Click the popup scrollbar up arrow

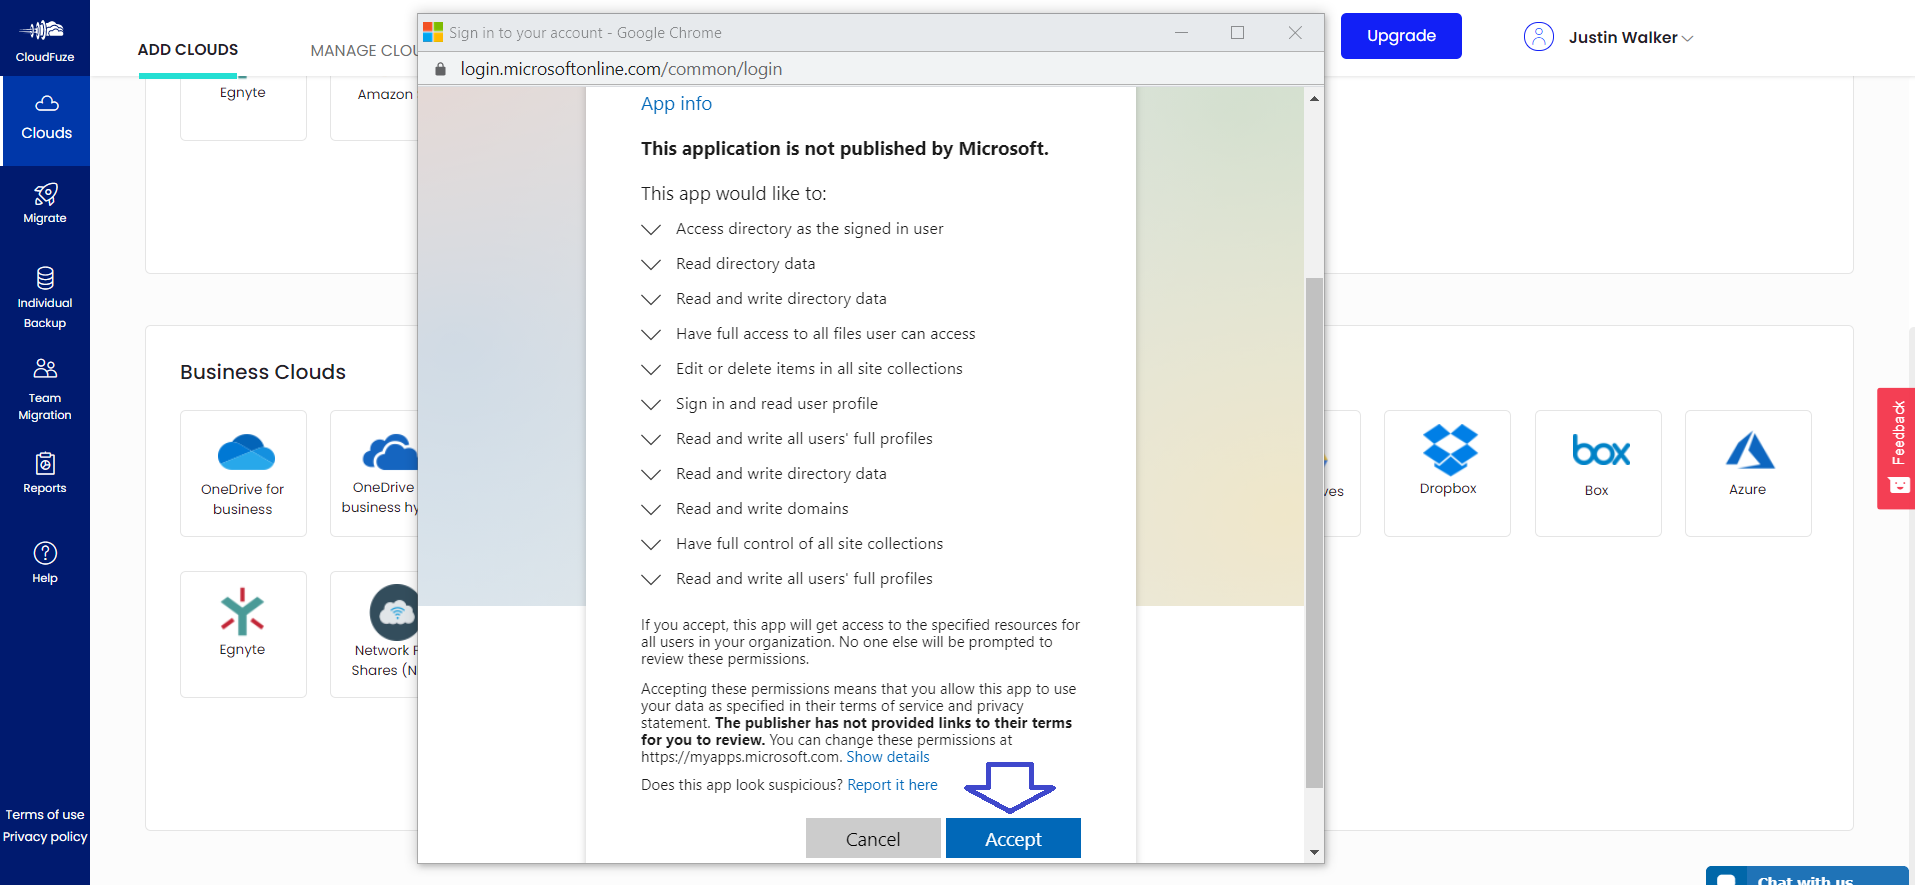pyautogui.click(x=1314, y=98)
